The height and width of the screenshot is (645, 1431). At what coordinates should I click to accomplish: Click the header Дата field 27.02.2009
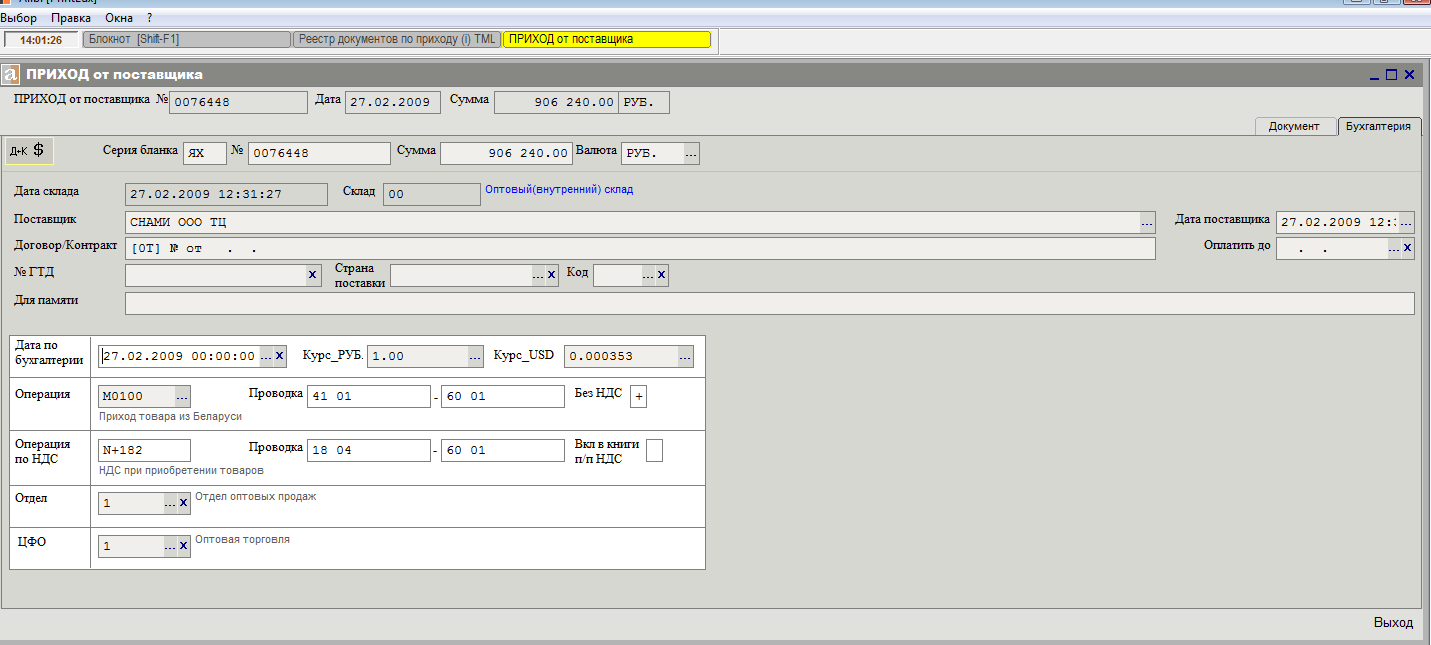click(393, 102)
